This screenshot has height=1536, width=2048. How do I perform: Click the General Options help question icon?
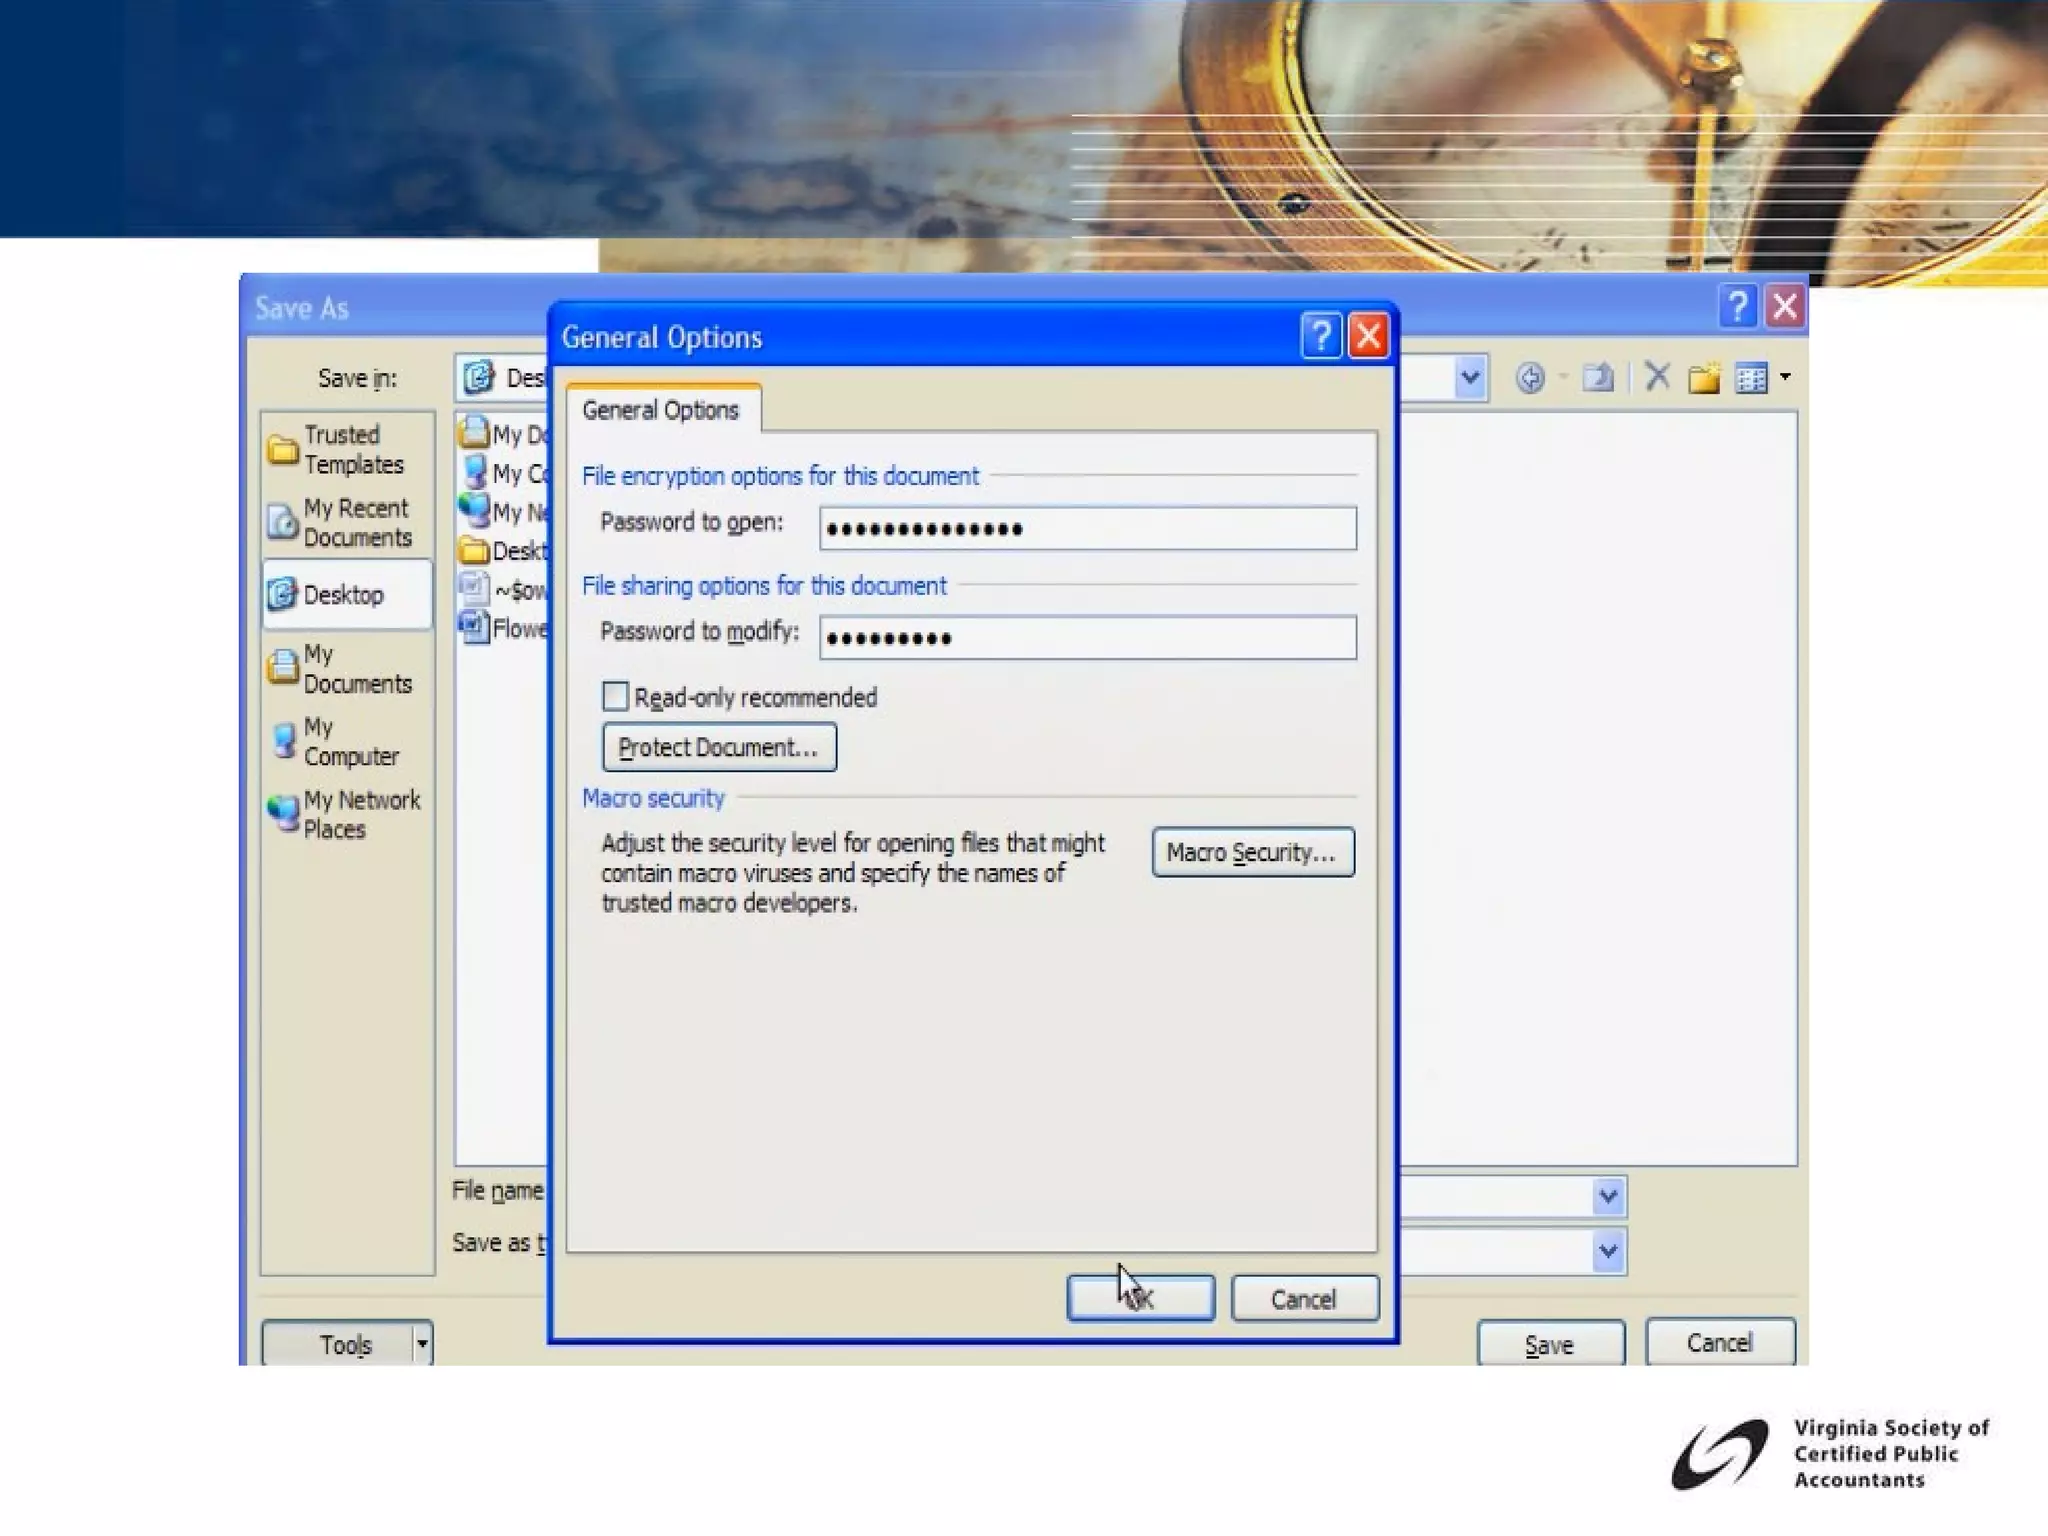pyautogui.click(x=1321, y=336)
